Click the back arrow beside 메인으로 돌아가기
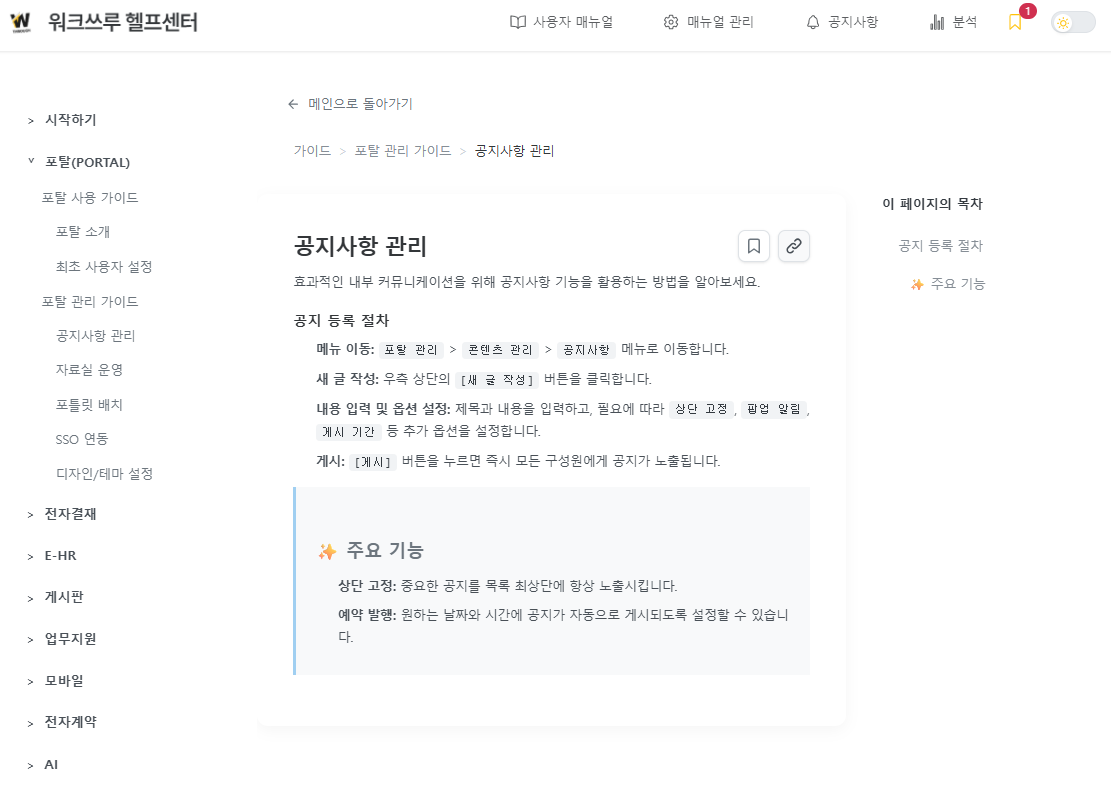 [292, 103]
